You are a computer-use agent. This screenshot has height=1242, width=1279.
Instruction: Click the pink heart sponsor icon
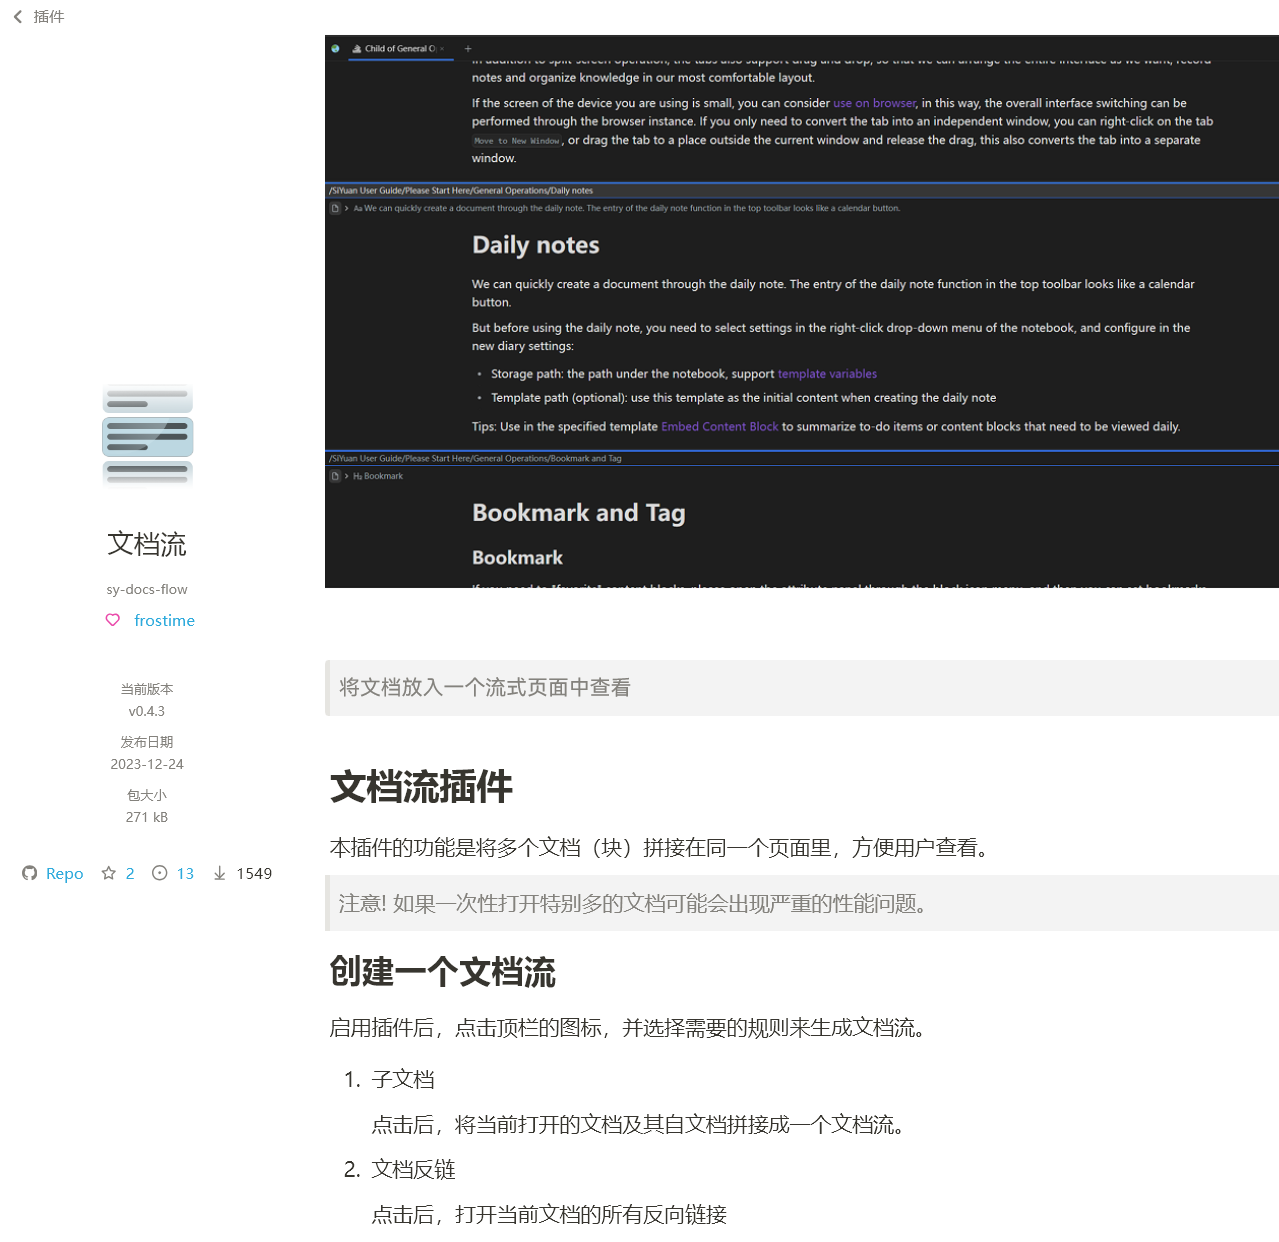pos(113,620)
